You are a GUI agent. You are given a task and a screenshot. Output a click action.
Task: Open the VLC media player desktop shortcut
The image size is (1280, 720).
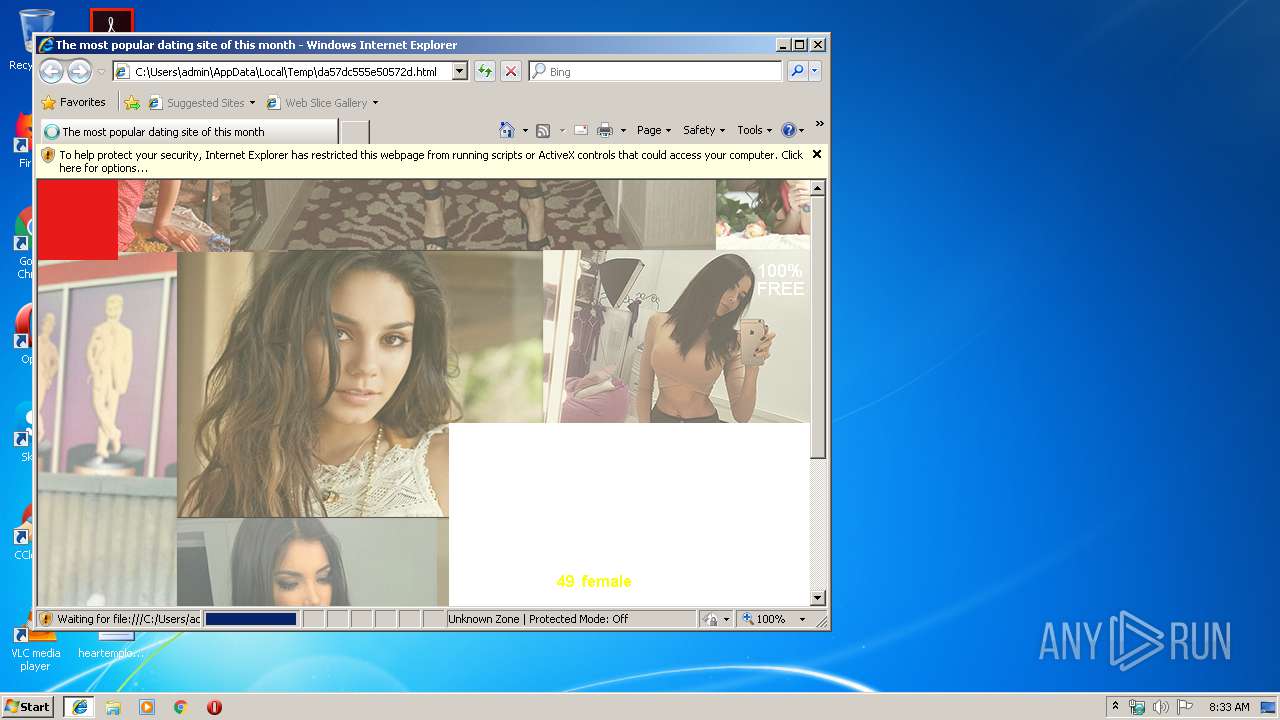coord(35,648)
